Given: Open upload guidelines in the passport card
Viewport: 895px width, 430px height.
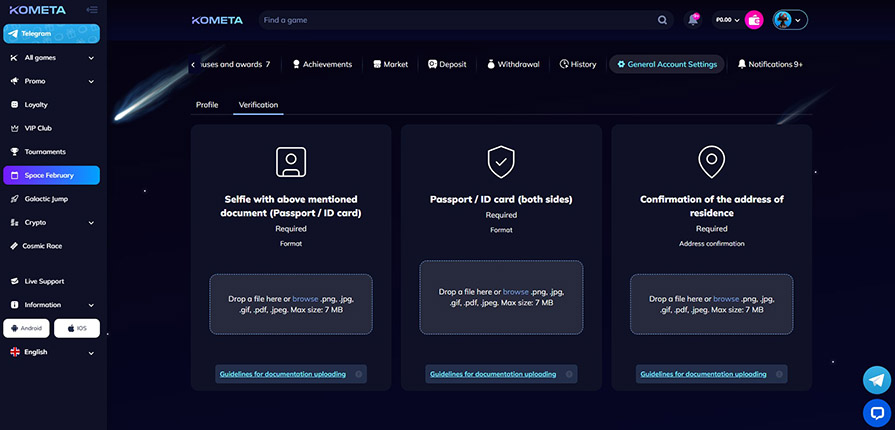Looking at the screenshot, I should click(493, 375).
